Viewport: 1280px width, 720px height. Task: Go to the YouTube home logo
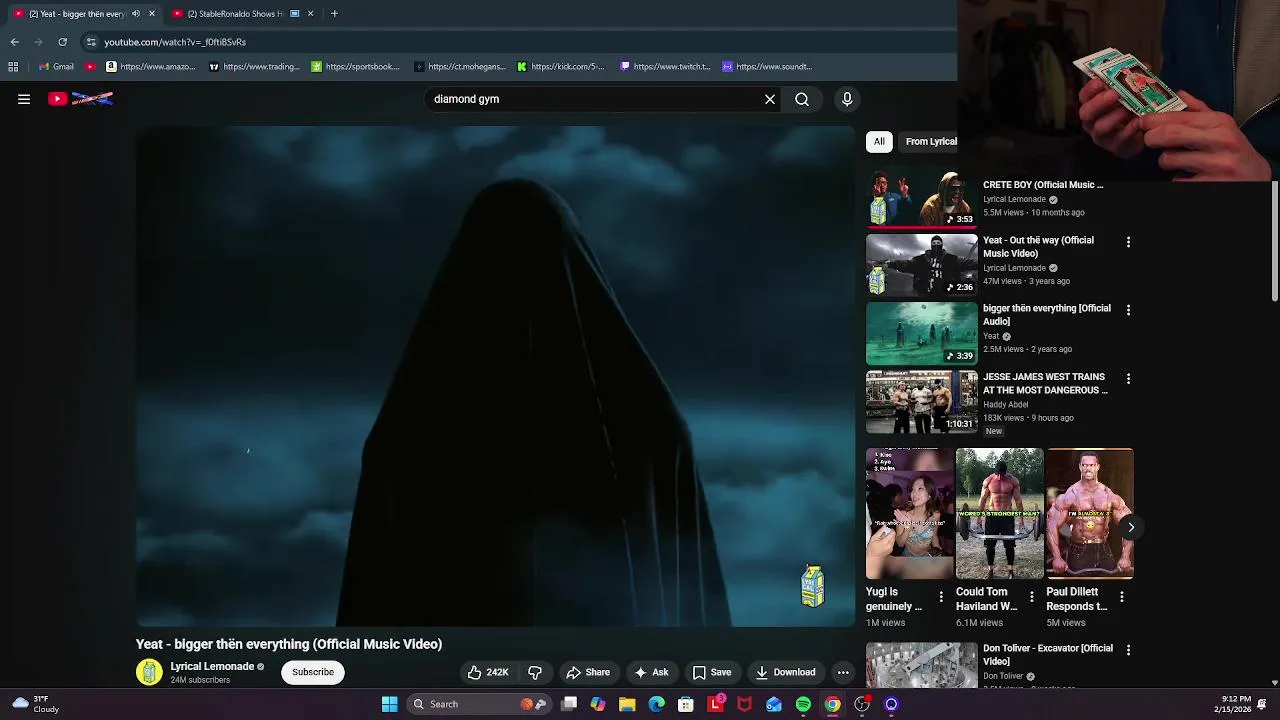coord(81,99)
